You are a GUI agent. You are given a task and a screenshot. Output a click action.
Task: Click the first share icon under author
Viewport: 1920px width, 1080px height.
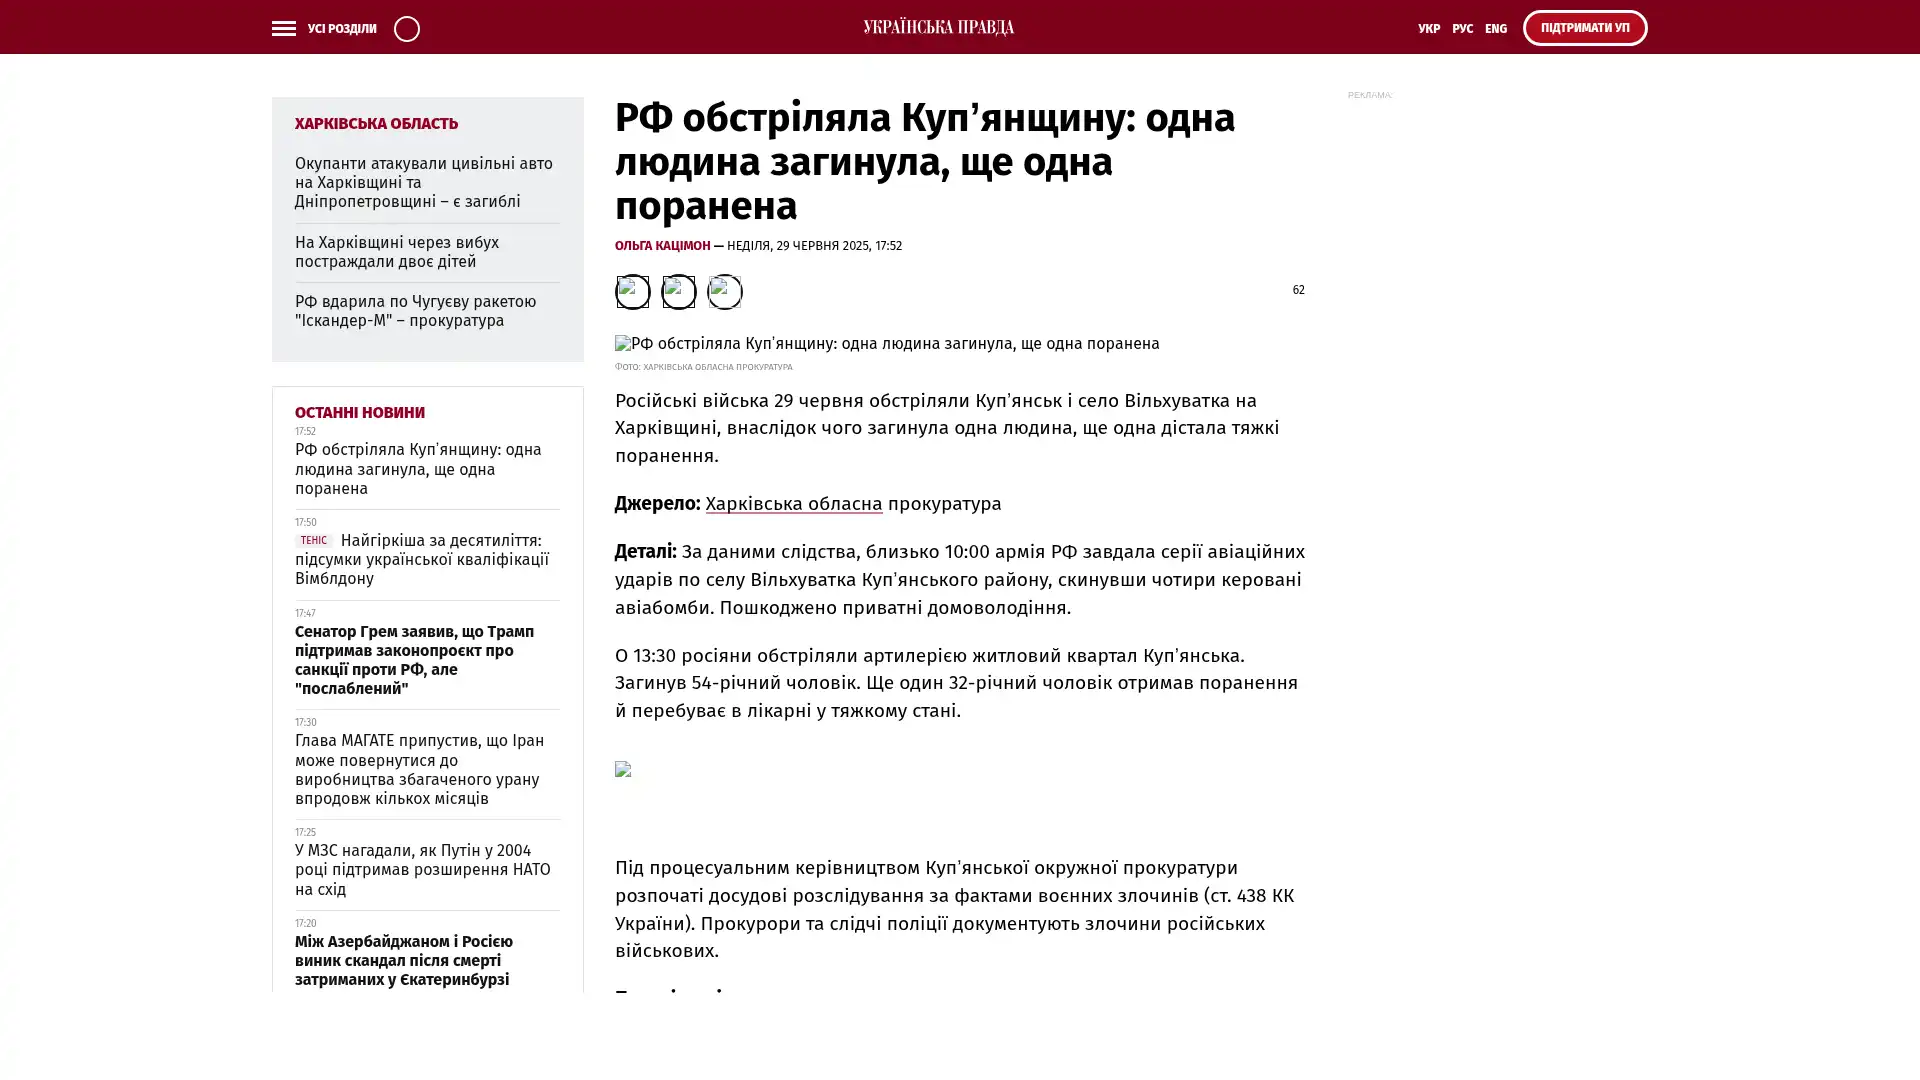point(632,291)
